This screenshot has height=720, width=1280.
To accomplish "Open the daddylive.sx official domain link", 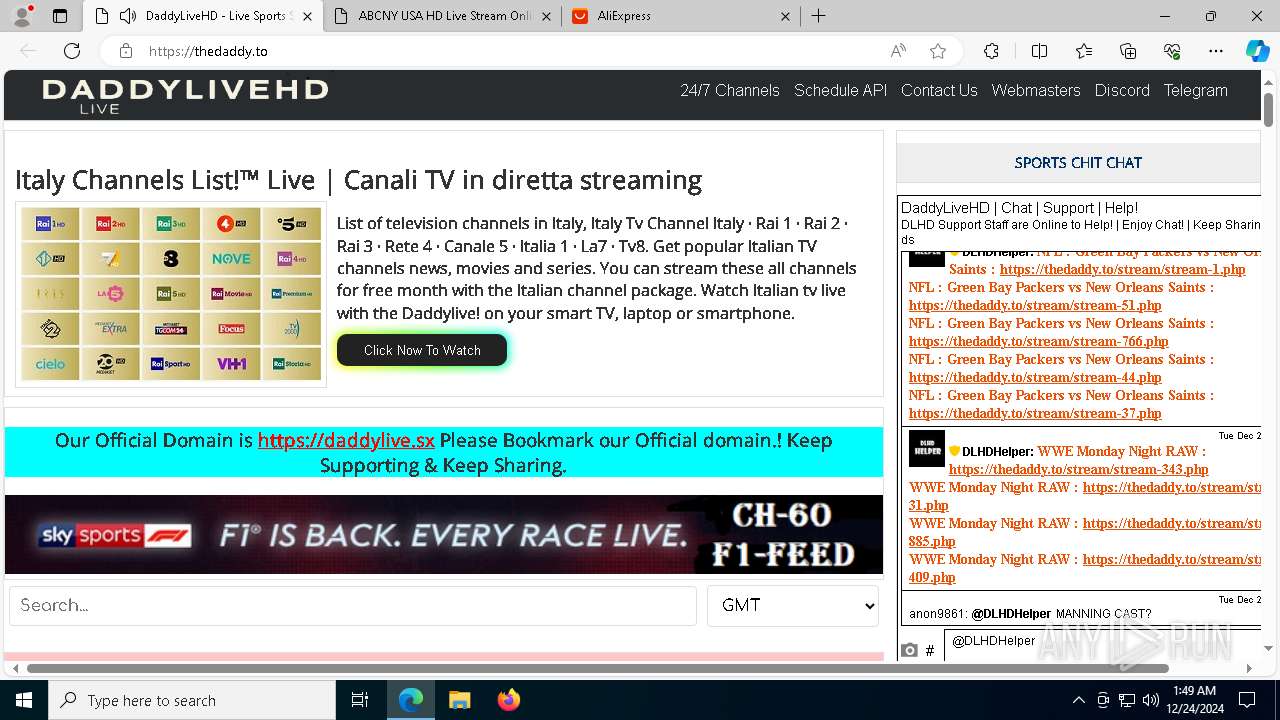I will tap(346, 440).
